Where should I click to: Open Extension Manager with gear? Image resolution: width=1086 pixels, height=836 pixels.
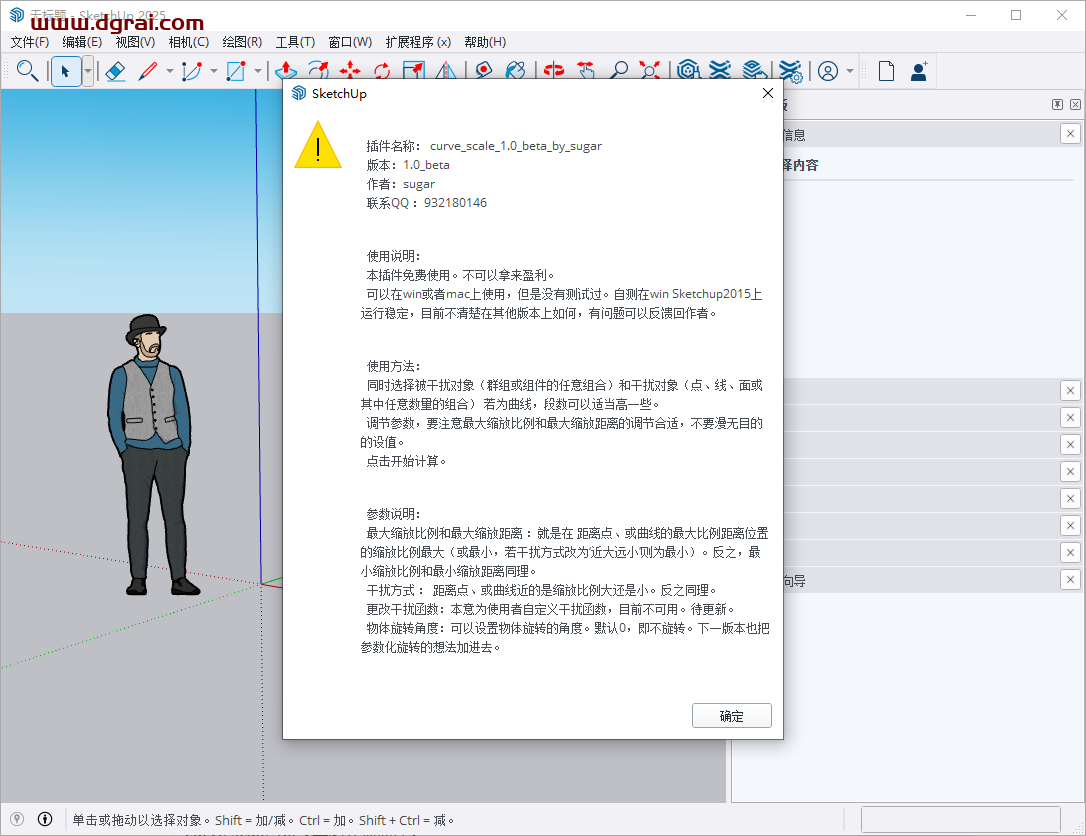(790, 71)
